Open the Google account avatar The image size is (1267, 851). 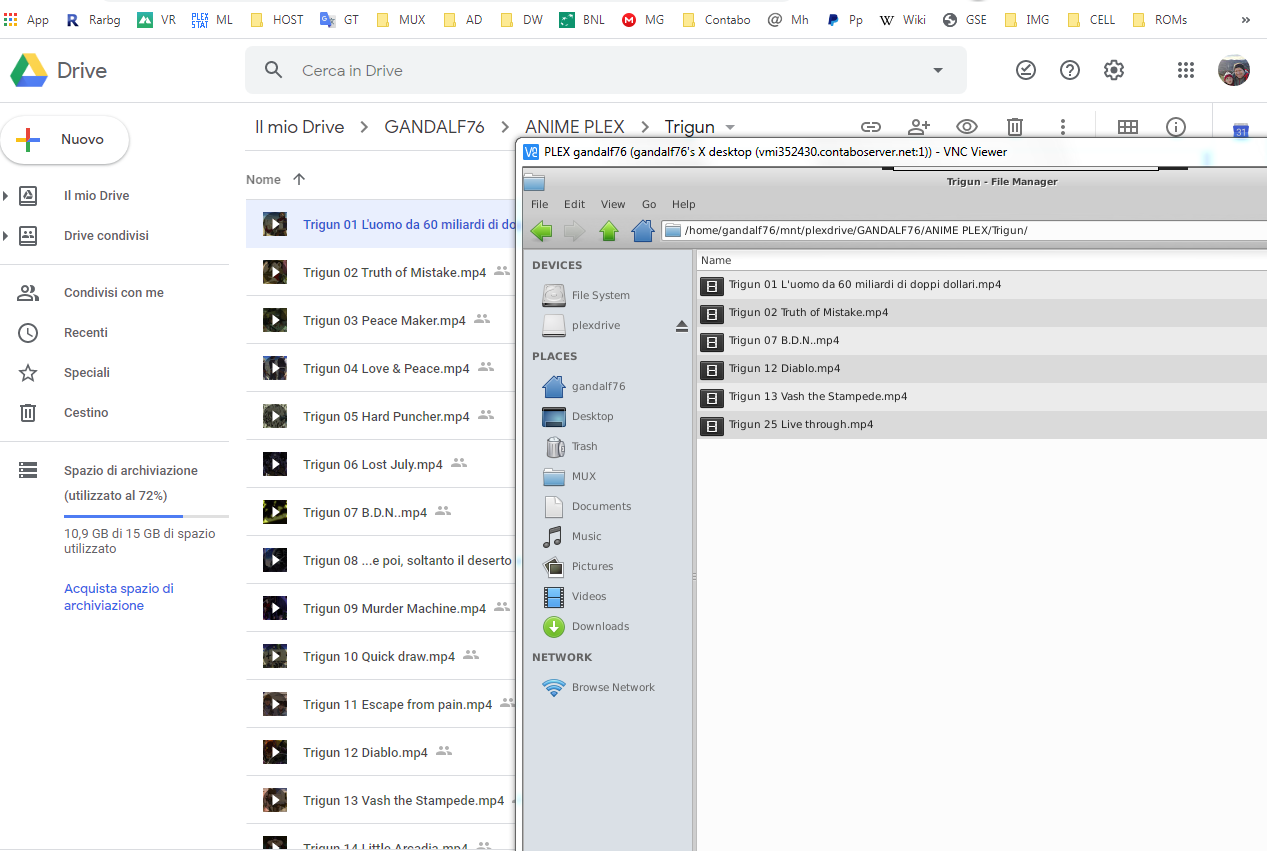point(1234,70)
